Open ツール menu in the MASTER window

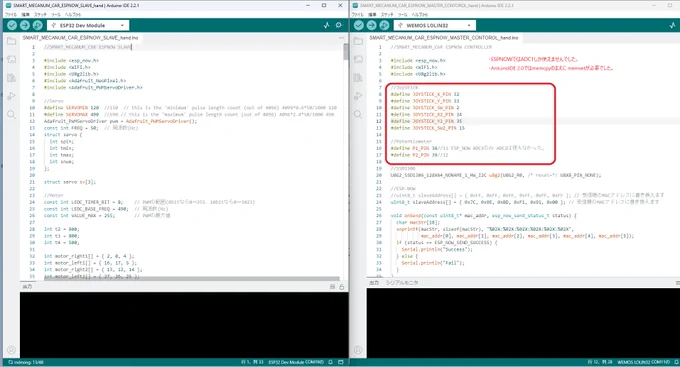[x=403, y=14]
